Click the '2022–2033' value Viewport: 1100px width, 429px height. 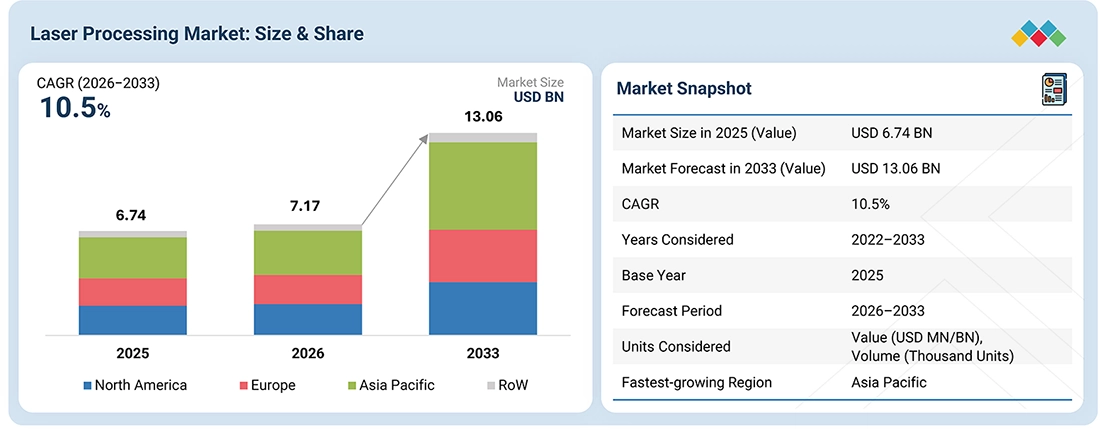click(887, 240)
